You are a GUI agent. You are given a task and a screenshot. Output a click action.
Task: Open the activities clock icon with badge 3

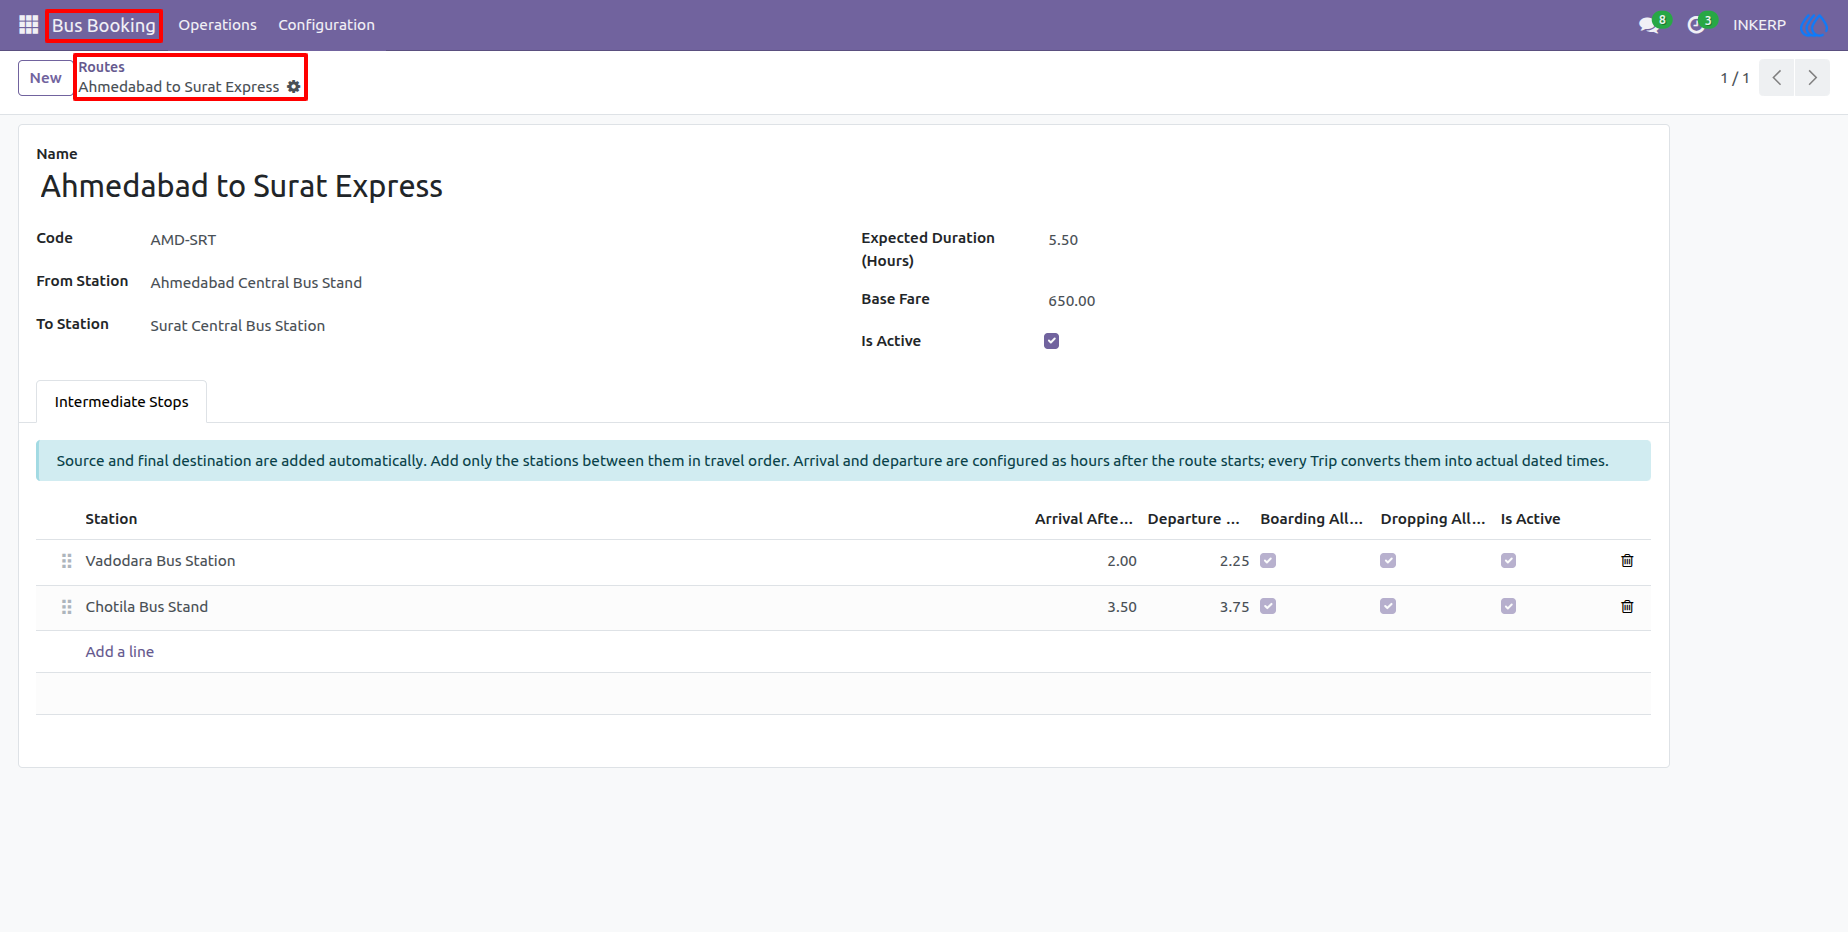coord(1696,25)
